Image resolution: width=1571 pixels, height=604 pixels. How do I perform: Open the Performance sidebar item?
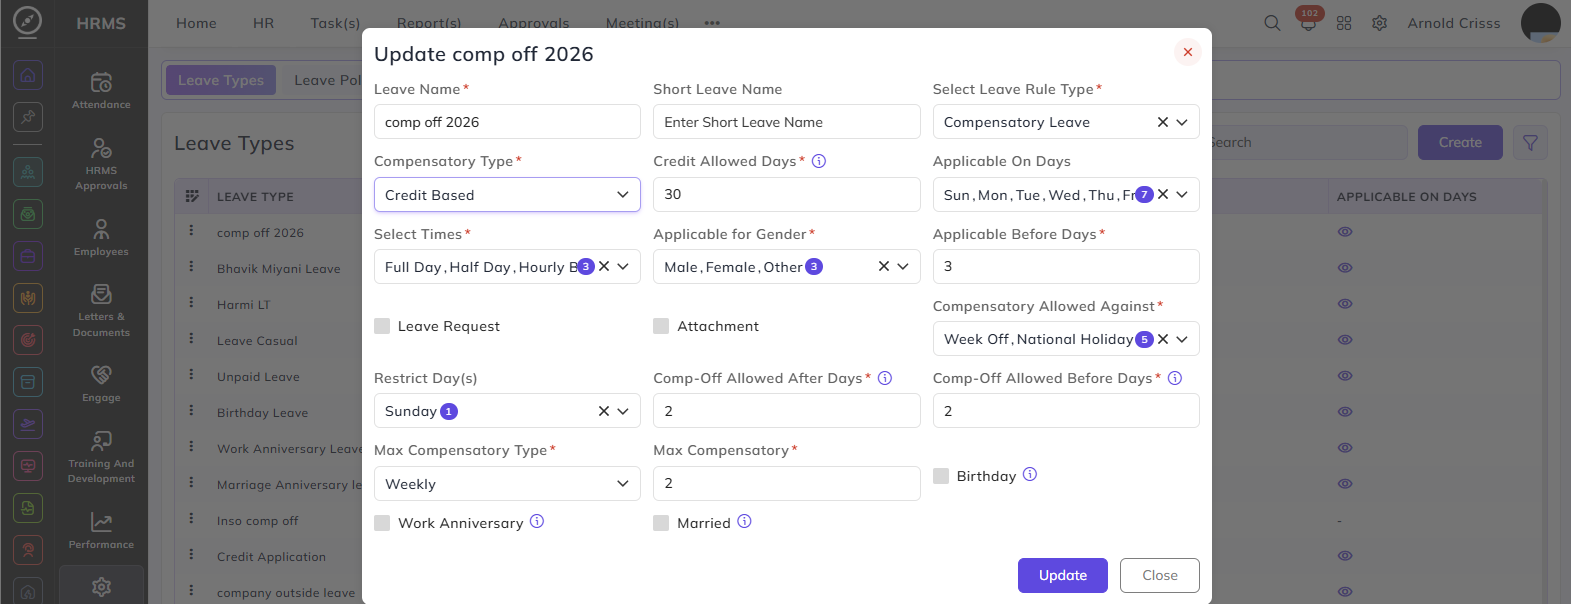point(101,530)
